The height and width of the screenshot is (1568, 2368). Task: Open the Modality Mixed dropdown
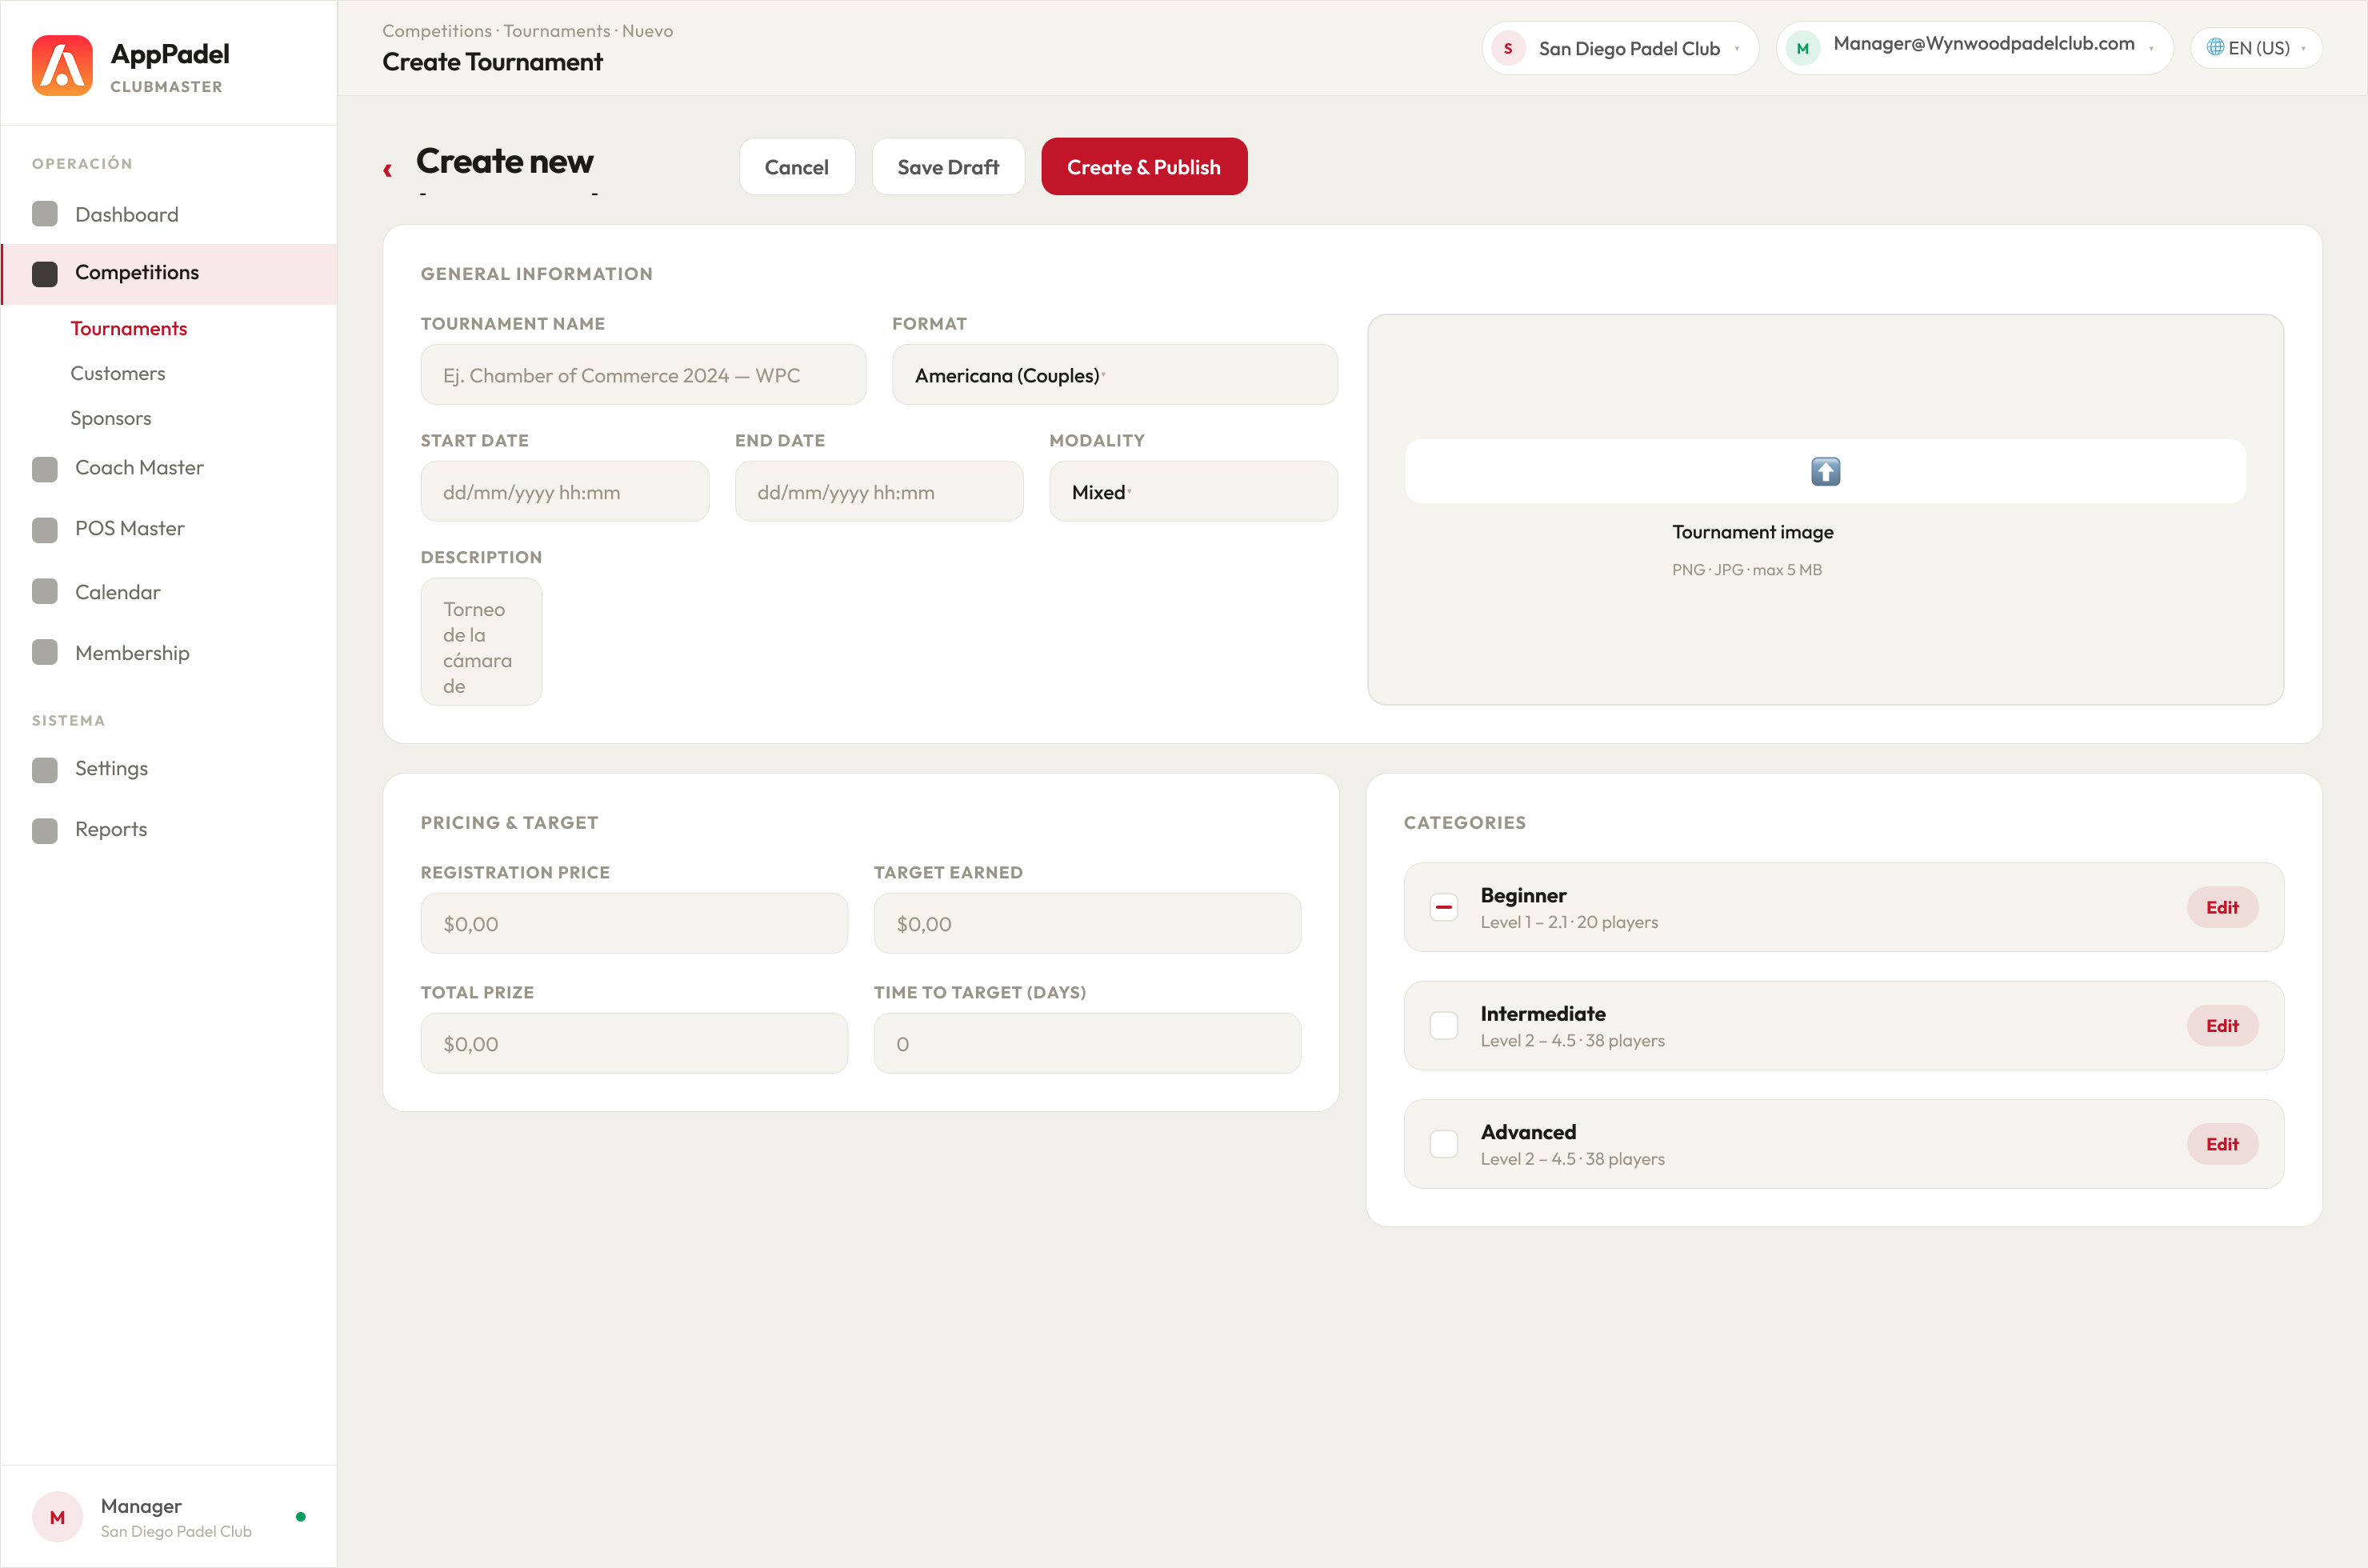[x=1193, y=491]
